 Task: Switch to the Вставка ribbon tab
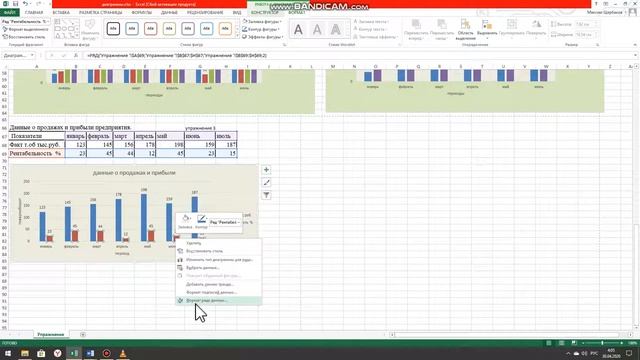pos(61,13)
